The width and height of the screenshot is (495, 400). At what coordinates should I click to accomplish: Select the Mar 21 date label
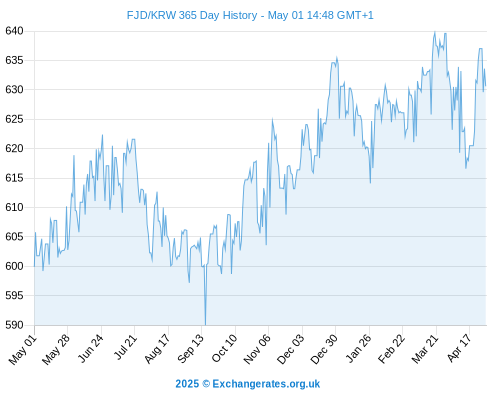[425, 349]
